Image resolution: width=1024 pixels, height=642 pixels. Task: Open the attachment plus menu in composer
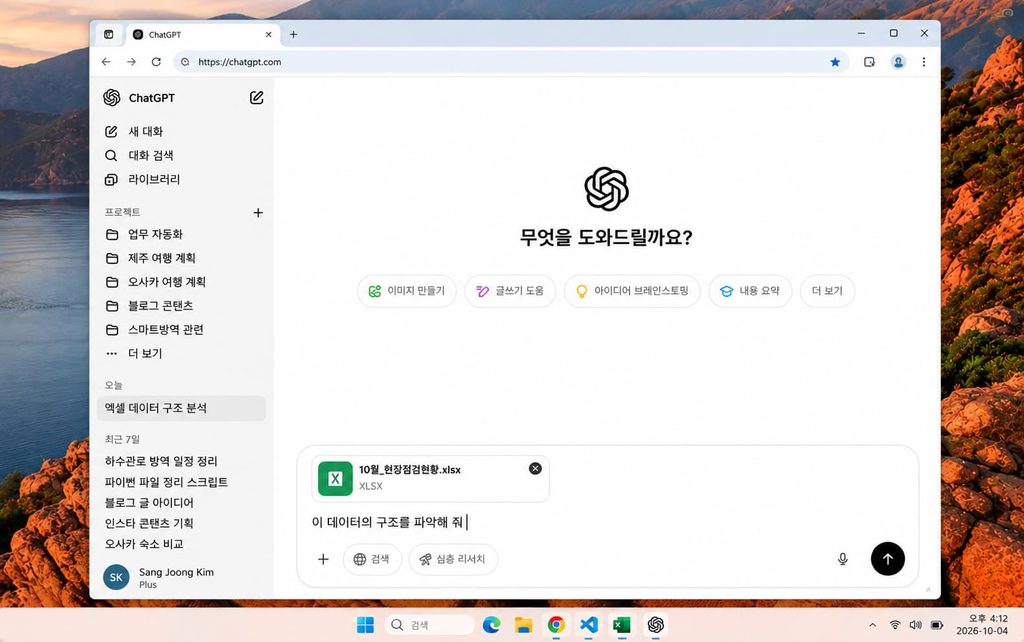click(x=323, y=559)
